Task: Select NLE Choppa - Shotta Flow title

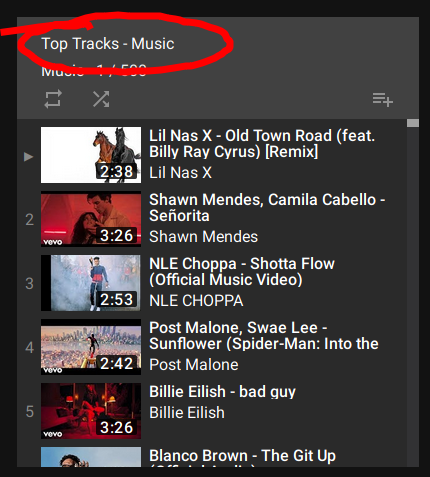Action: pos(242,272)
